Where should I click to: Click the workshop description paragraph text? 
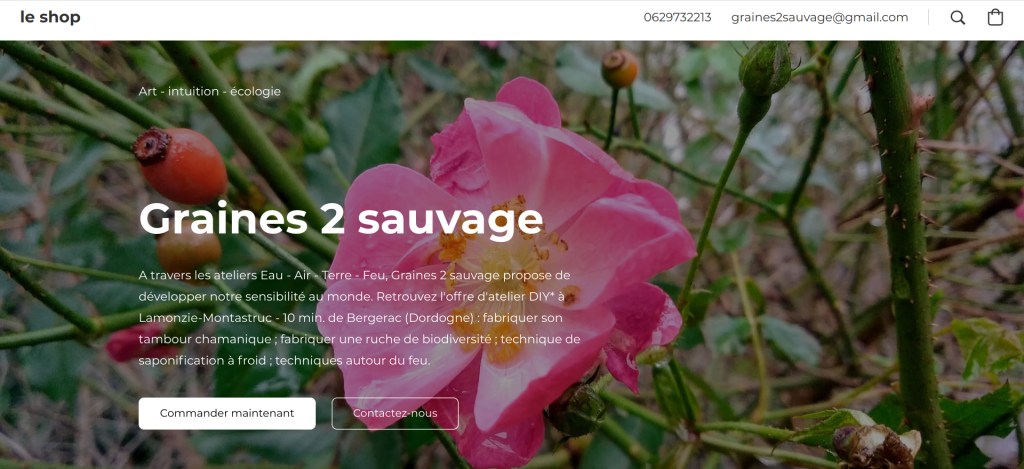359,317
